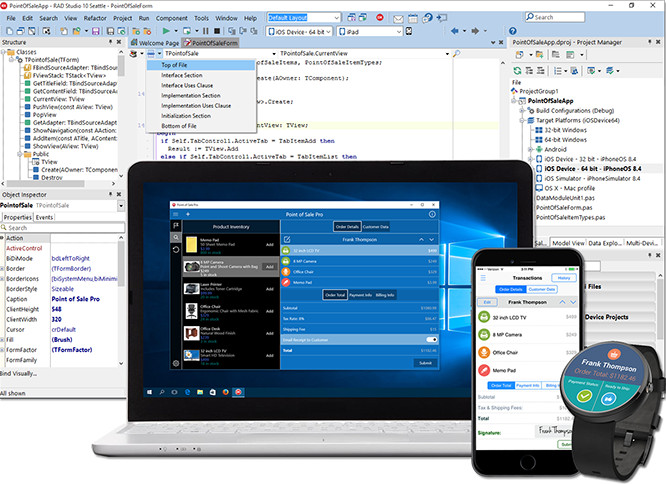The width and height of the screenshot is (666, 484).
Task: Navigate back with blue left arrow
Action: coord(454,31)
